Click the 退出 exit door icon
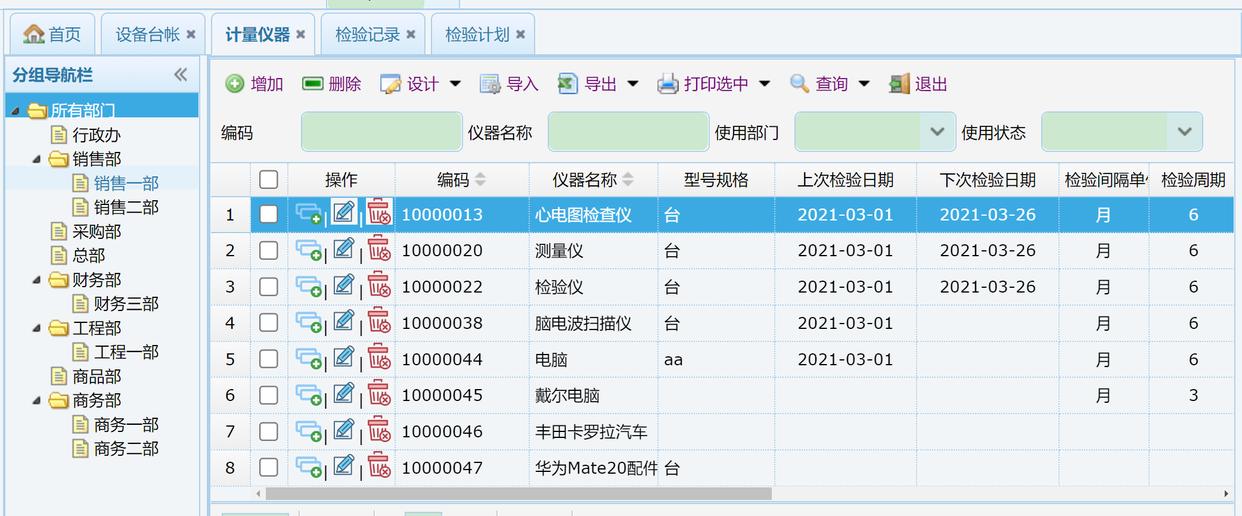Viewport: 1242px width, 516px height. (899, 84)
